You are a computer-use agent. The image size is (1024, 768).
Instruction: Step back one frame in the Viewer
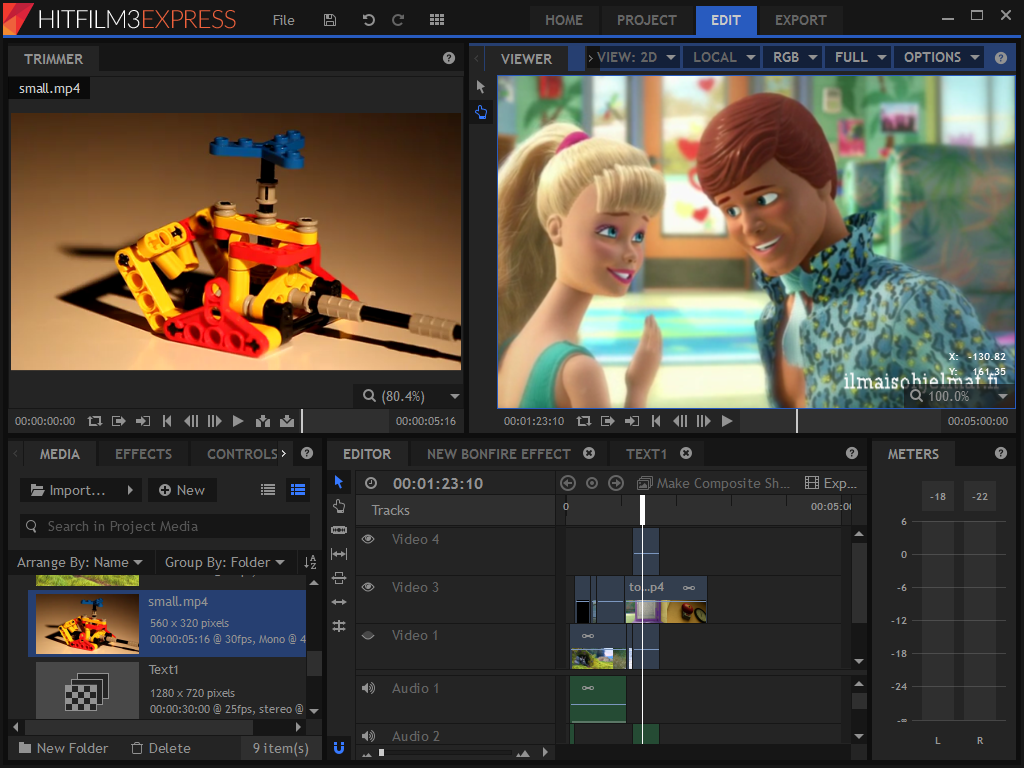pos(680,421)
